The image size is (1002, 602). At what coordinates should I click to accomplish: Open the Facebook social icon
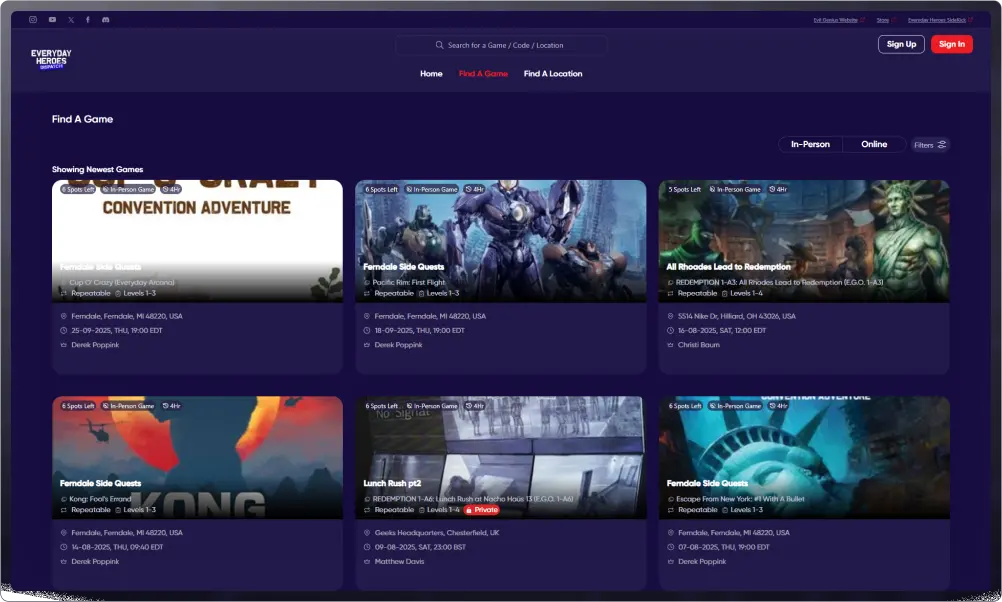(88, 20)
